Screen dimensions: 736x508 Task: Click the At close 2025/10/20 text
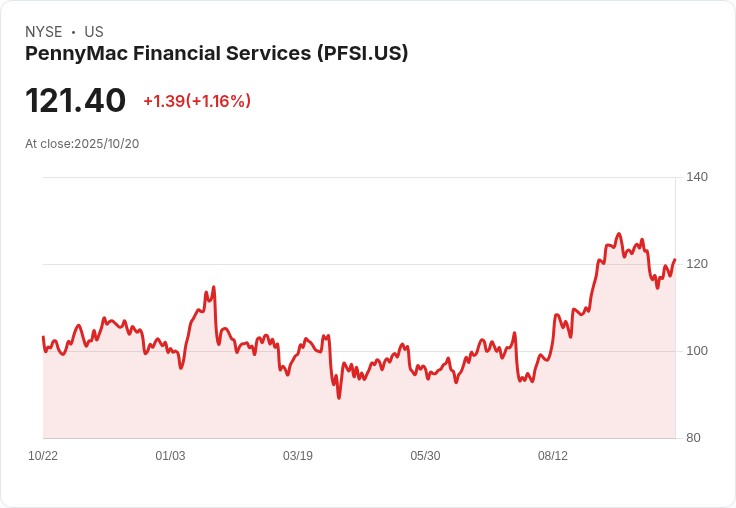[x=82, y=144]
